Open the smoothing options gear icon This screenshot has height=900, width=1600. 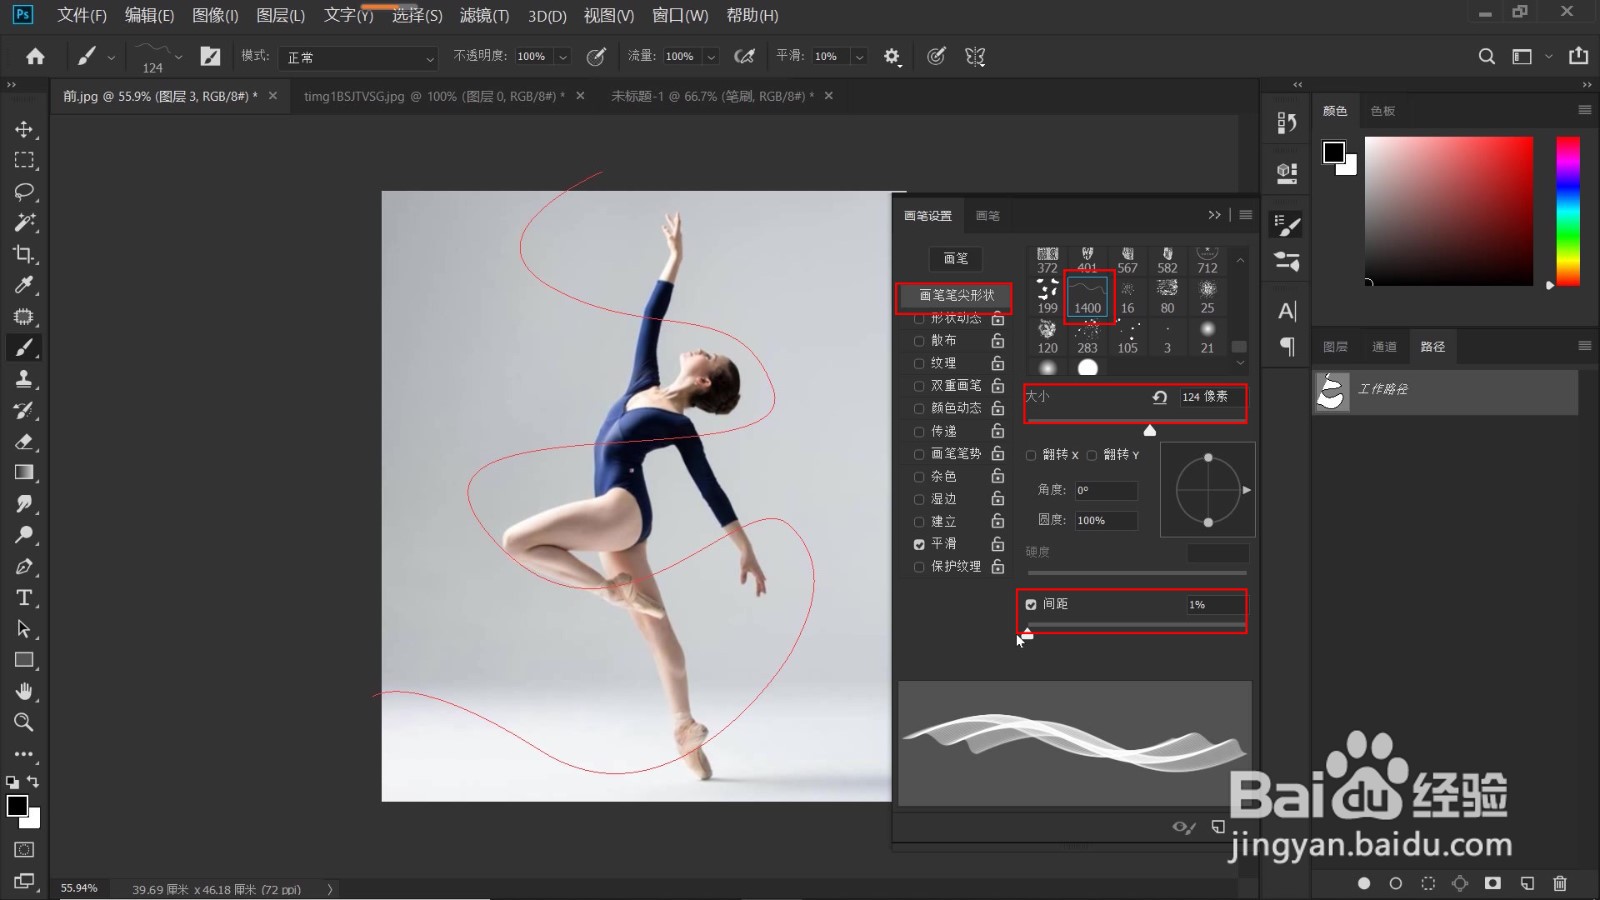point(892,57)
